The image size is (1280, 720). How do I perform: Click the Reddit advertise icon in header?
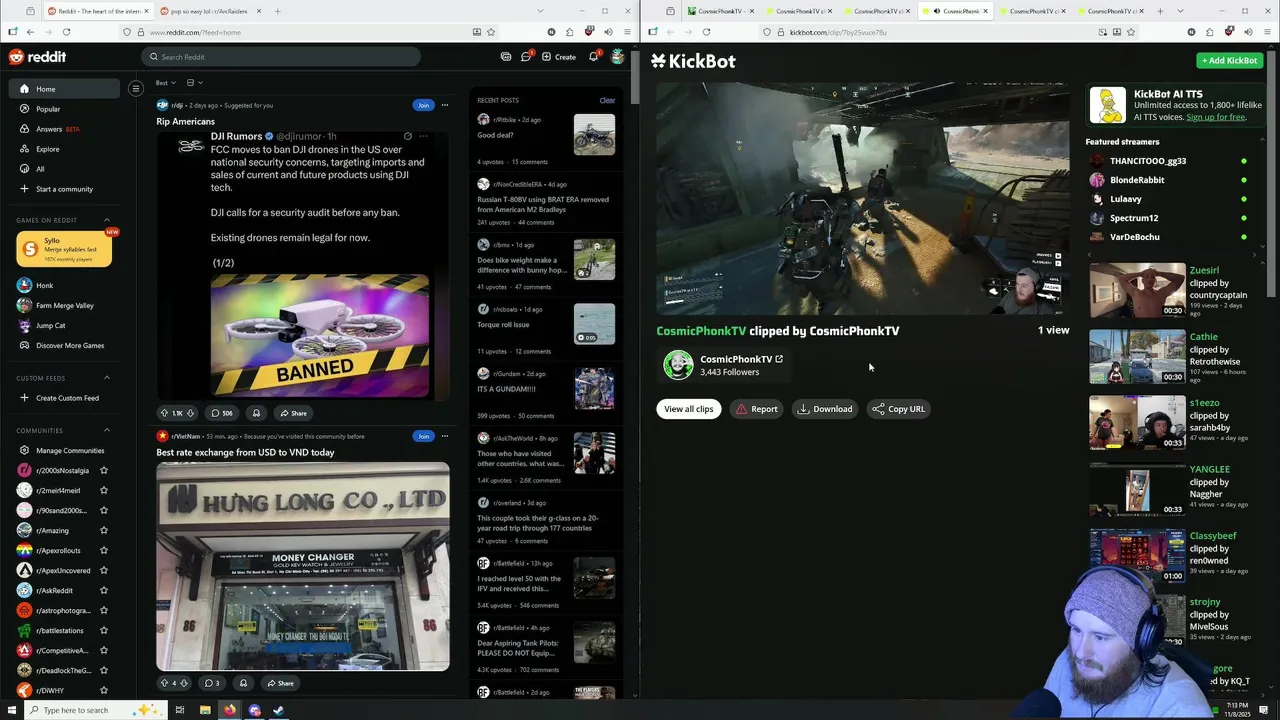point(506,57)
